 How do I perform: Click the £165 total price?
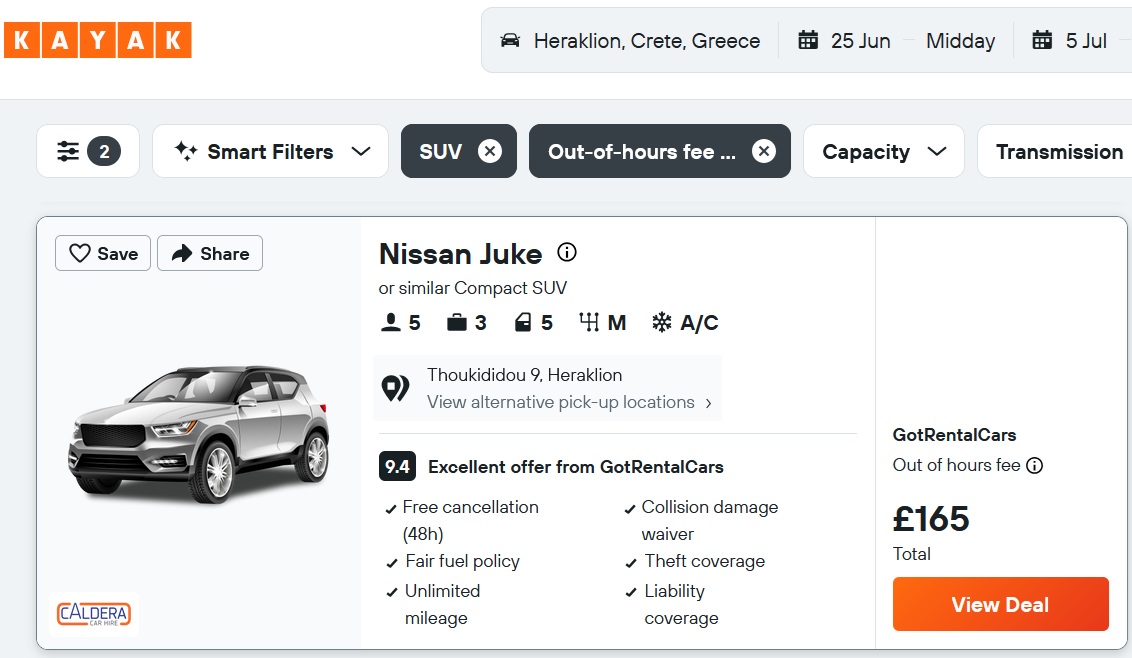pos(931,519)
